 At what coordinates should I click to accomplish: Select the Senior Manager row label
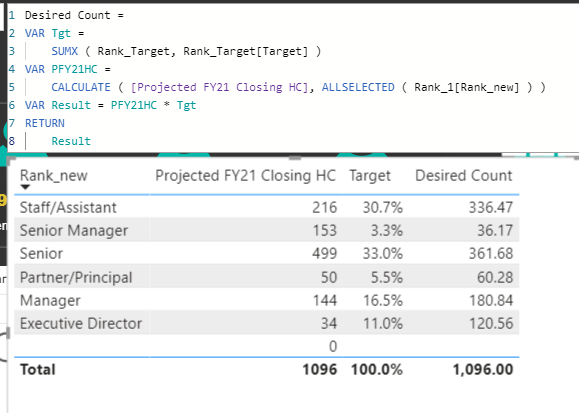[74, 231]
